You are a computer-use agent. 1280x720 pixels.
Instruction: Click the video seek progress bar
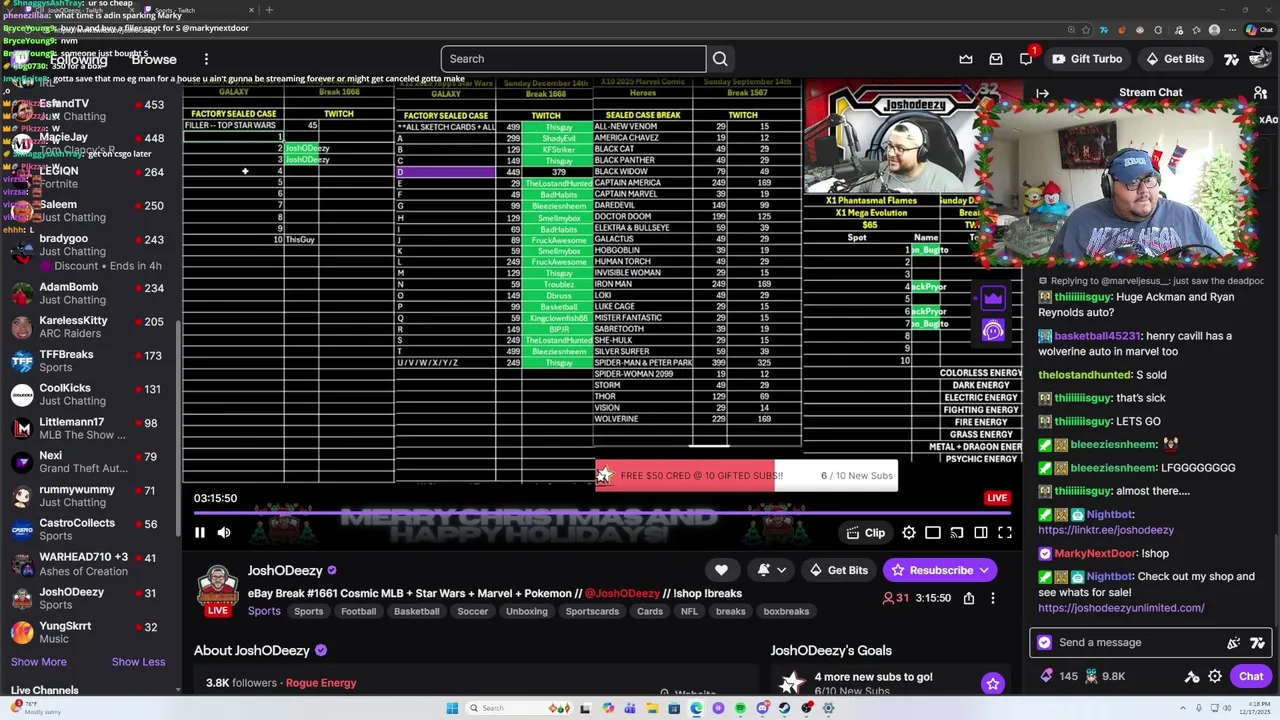[602, 513]
